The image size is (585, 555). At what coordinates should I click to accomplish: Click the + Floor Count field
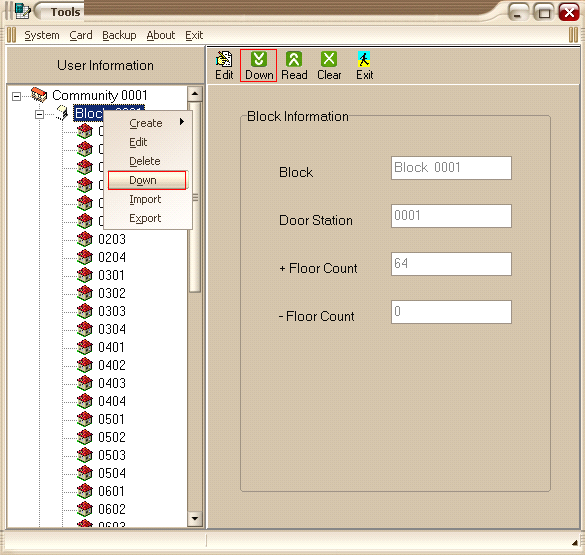point(451,264)
